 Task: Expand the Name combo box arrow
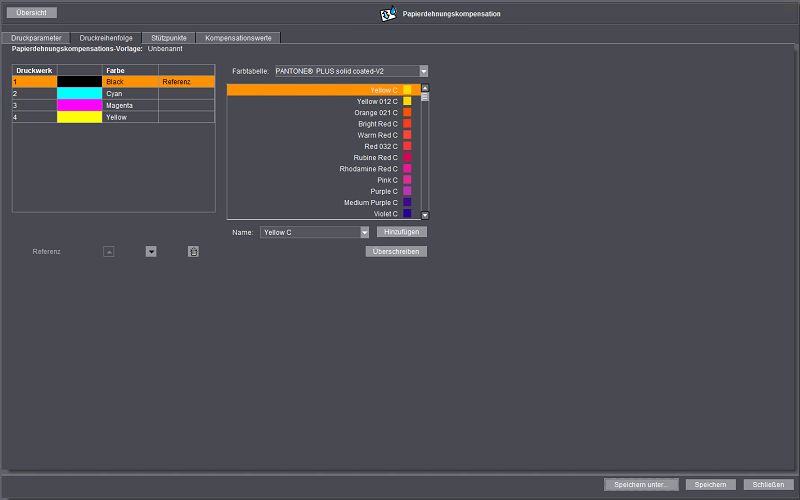(x=365, y=232)
